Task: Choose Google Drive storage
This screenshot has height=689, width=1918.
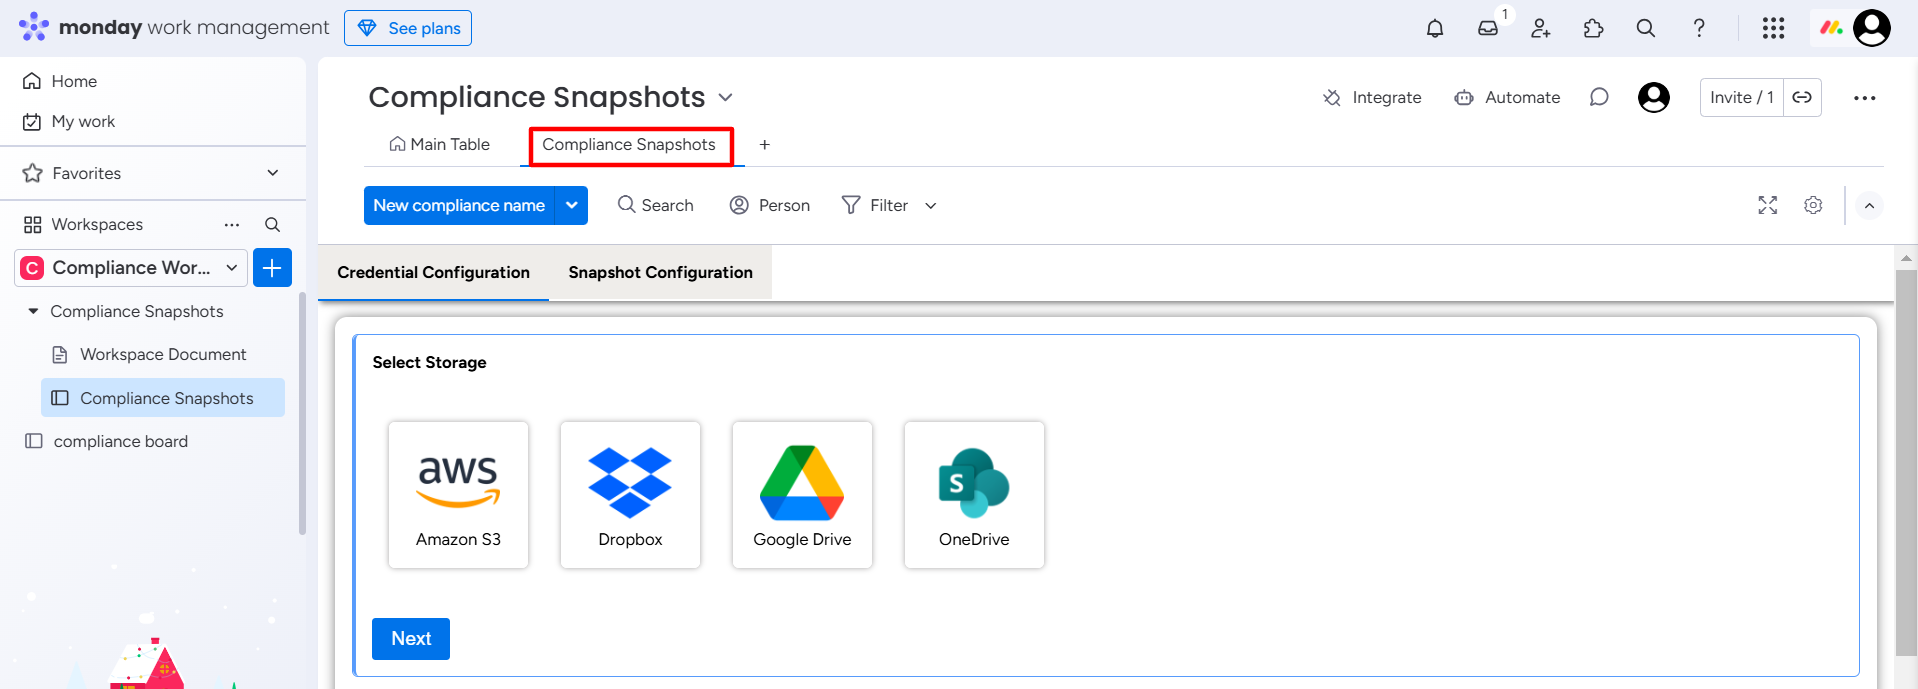Action: 802,495
